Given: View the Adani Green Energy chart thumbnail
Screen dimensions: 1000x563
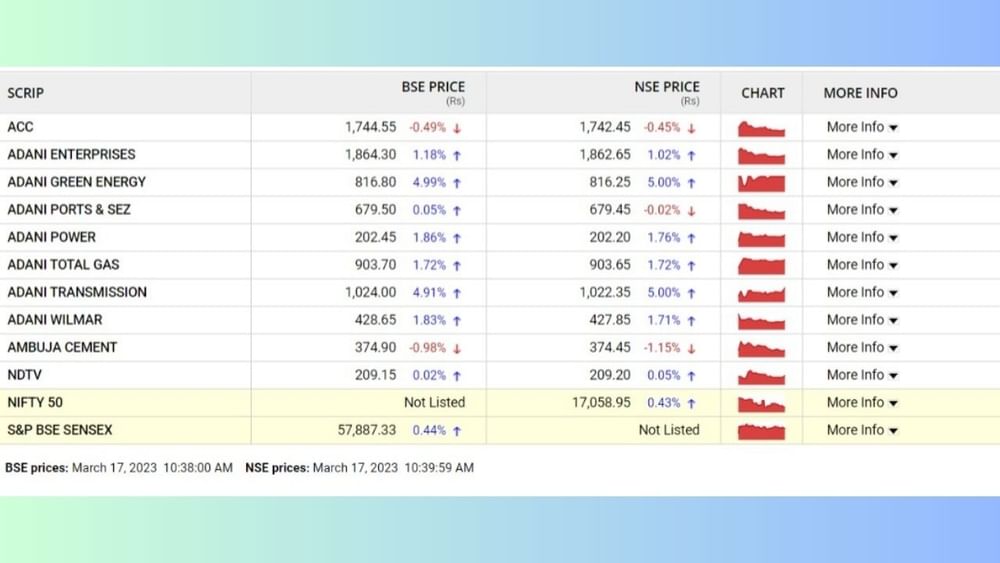Looking at the screenshot, I should point(761,183).
